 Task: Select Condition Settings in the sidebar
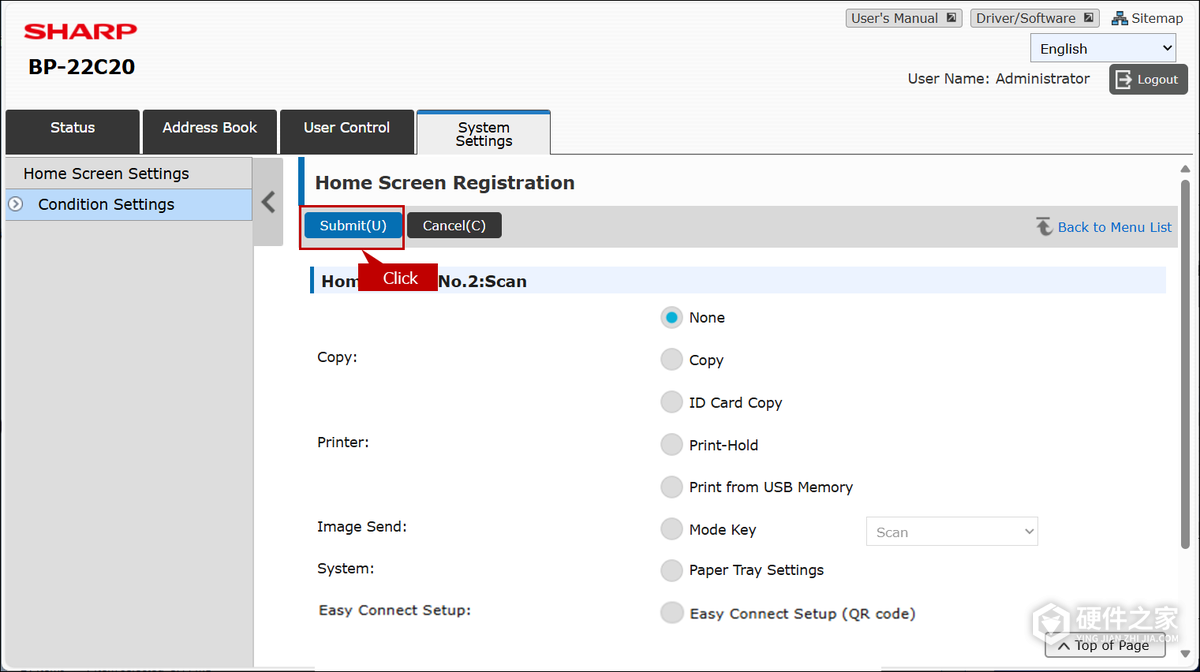pyautogui.click(x=129, y=204)
